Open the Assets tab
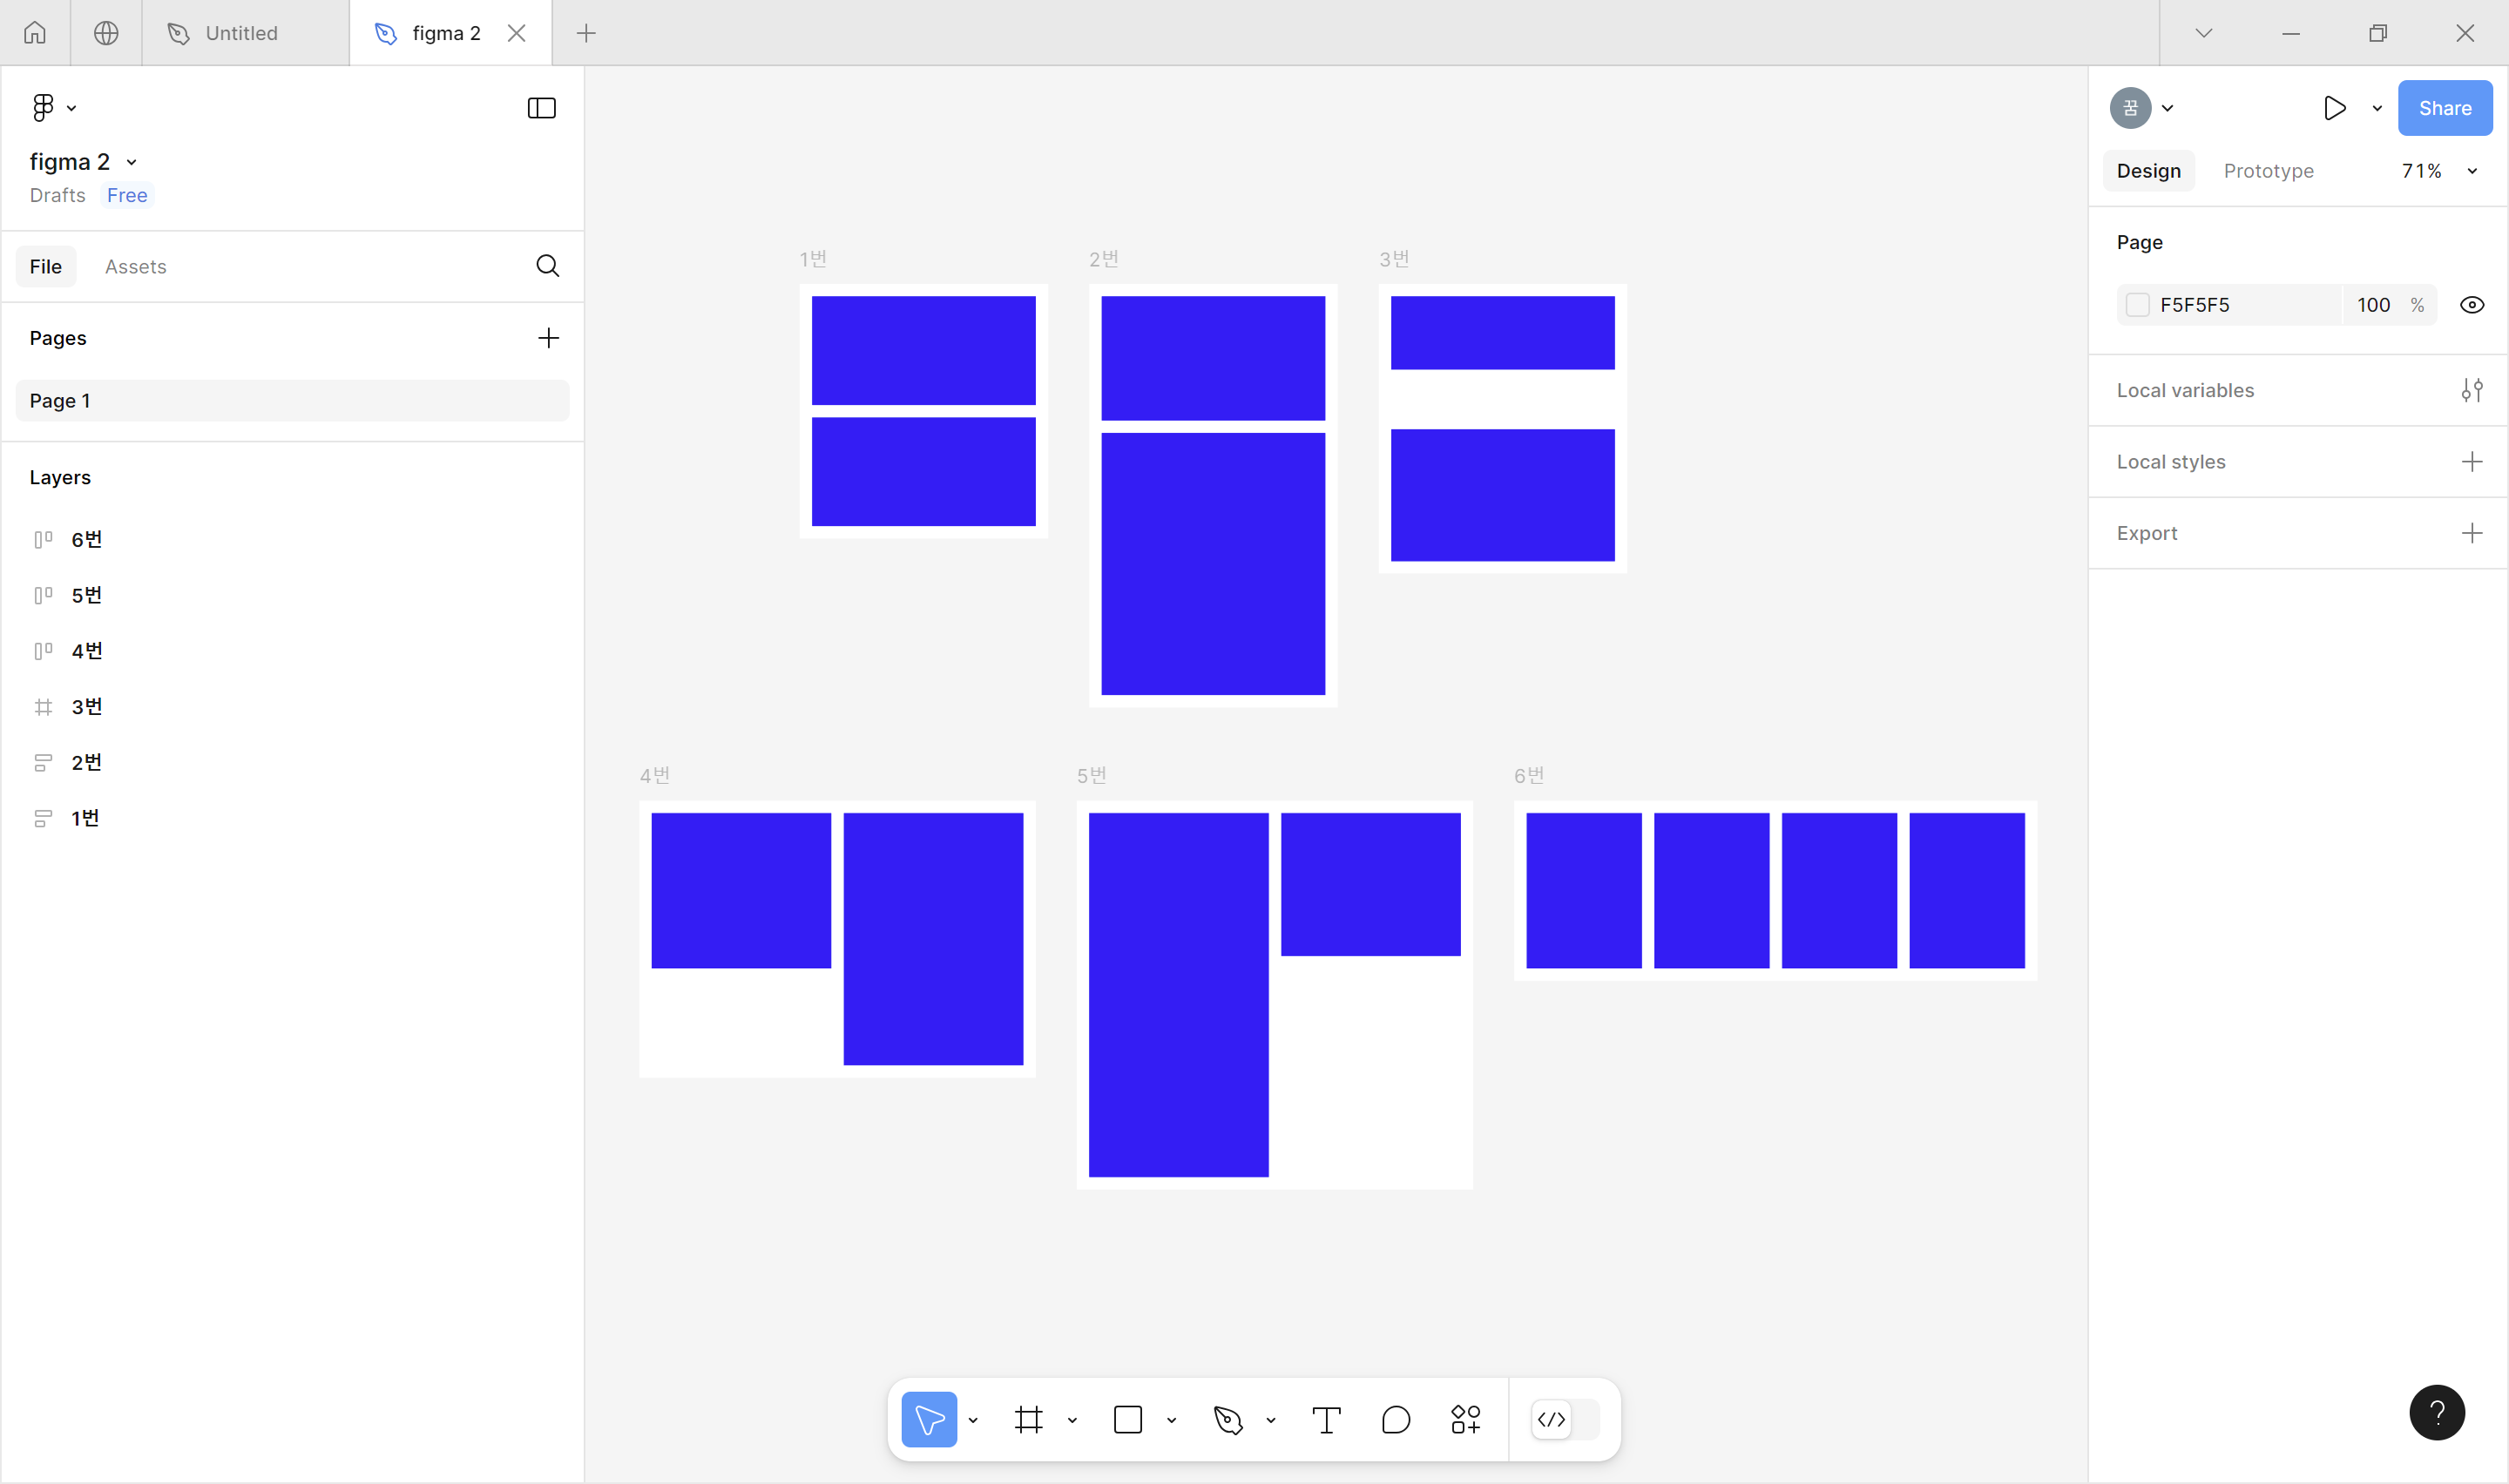 [x=136, y=266]
